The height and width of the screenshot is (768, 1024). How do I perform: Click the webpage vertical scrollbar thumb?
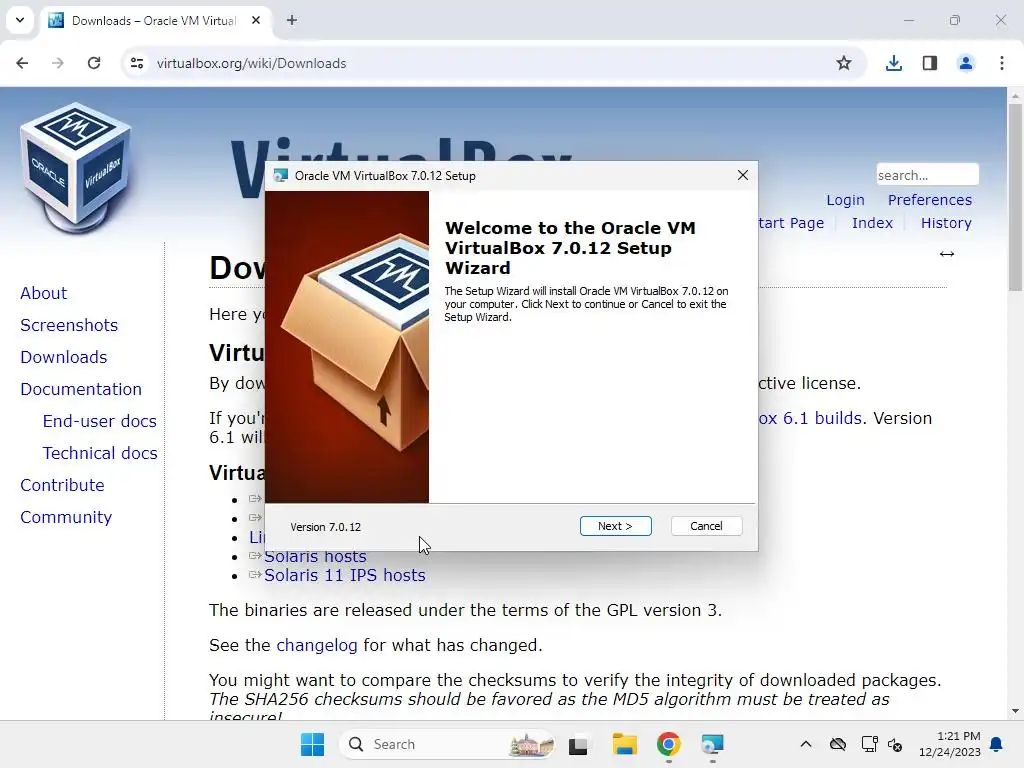pyautogui.click(x=1015, y=197)
